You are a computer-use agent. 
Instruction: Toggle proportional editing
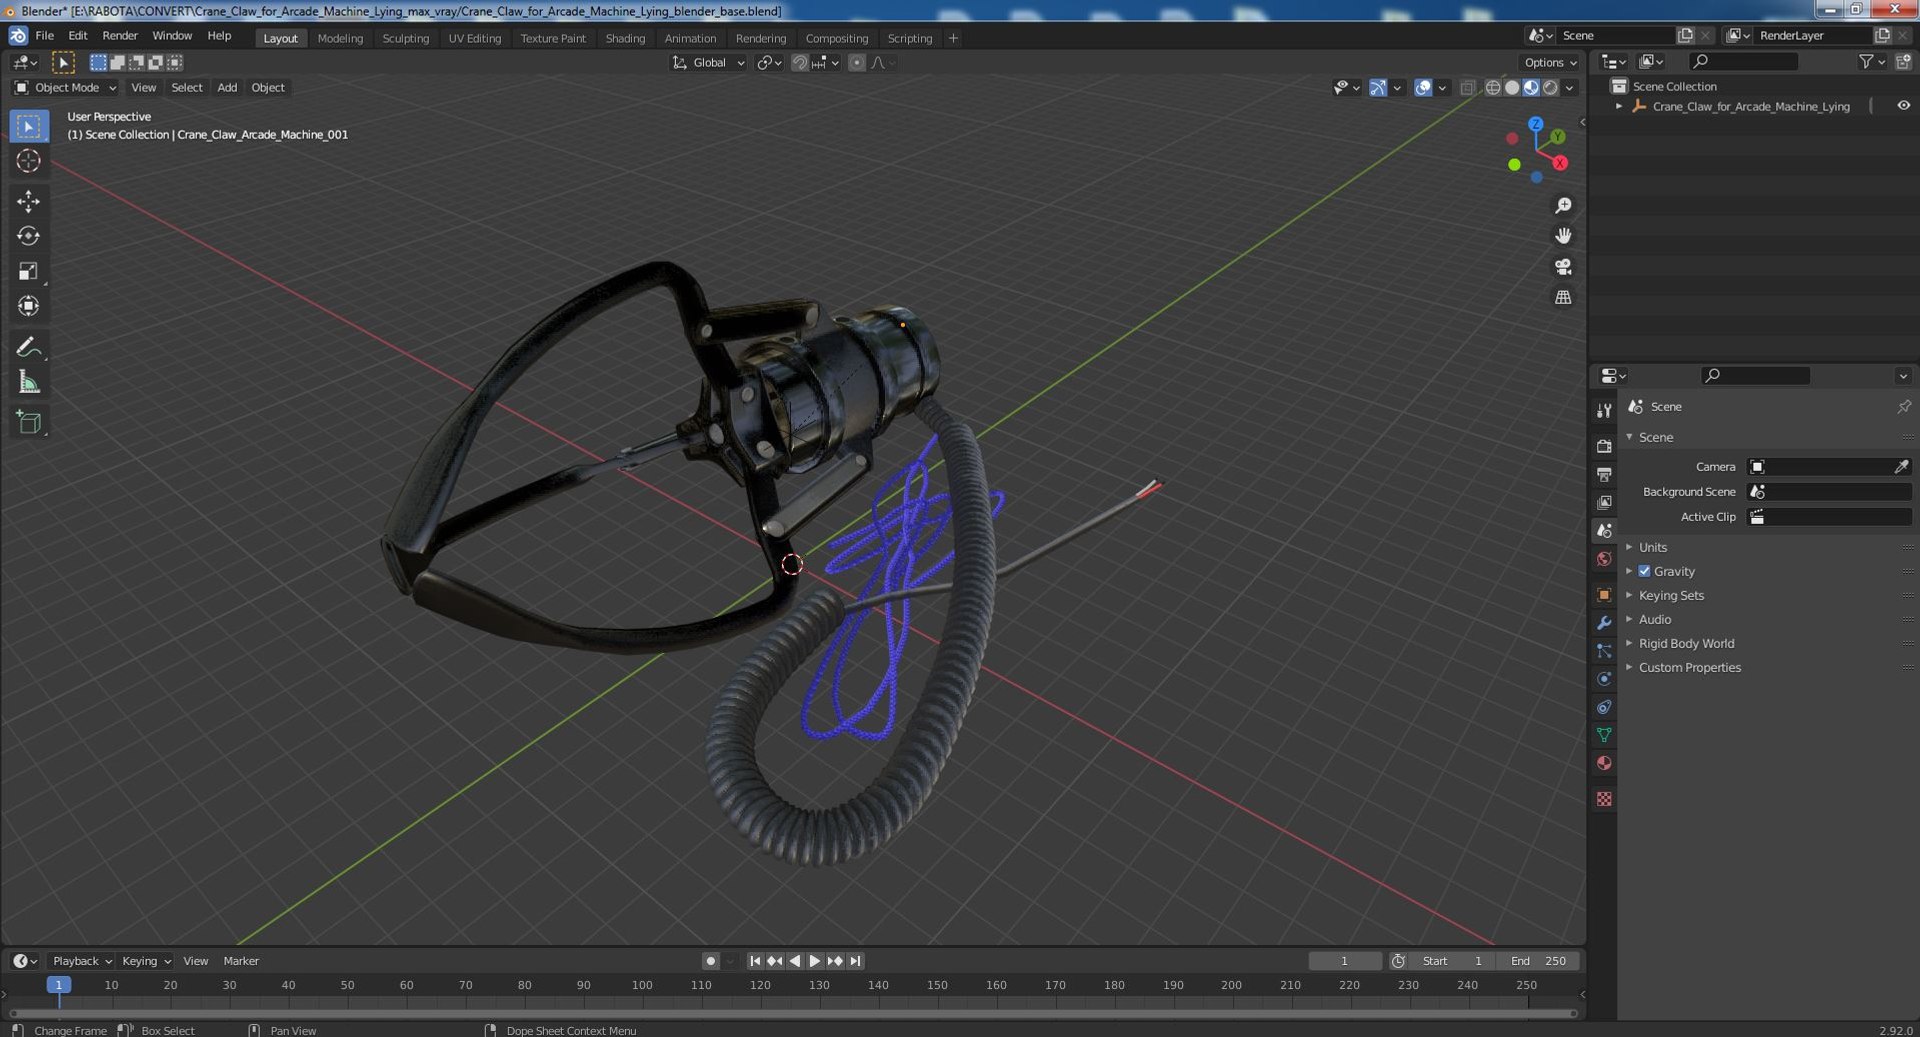click(857, 63)
